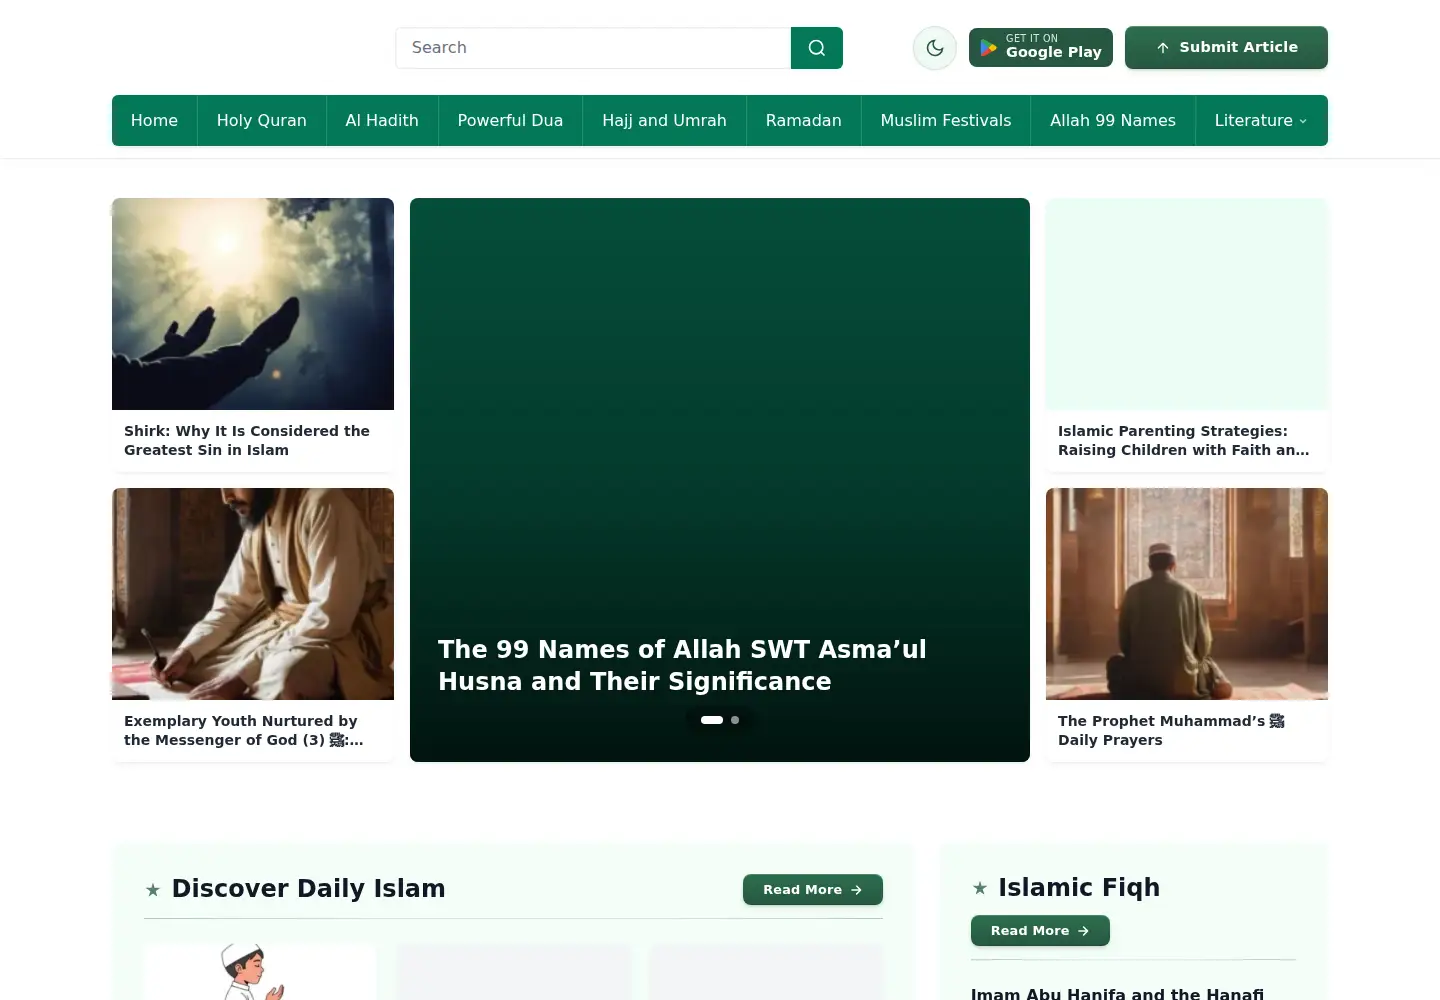Click Read More beside Discover Daily Islam
The image size is (1440, 1000).
point(813,889)
